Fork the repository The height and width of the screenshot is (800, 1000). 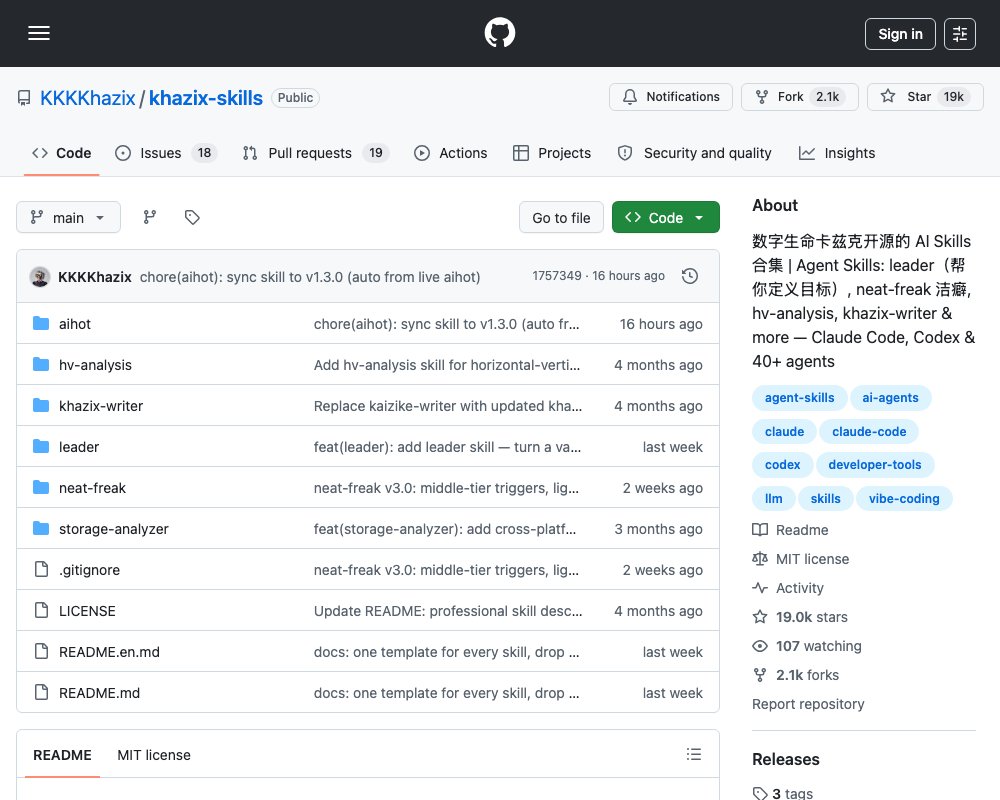pos(800,96)
